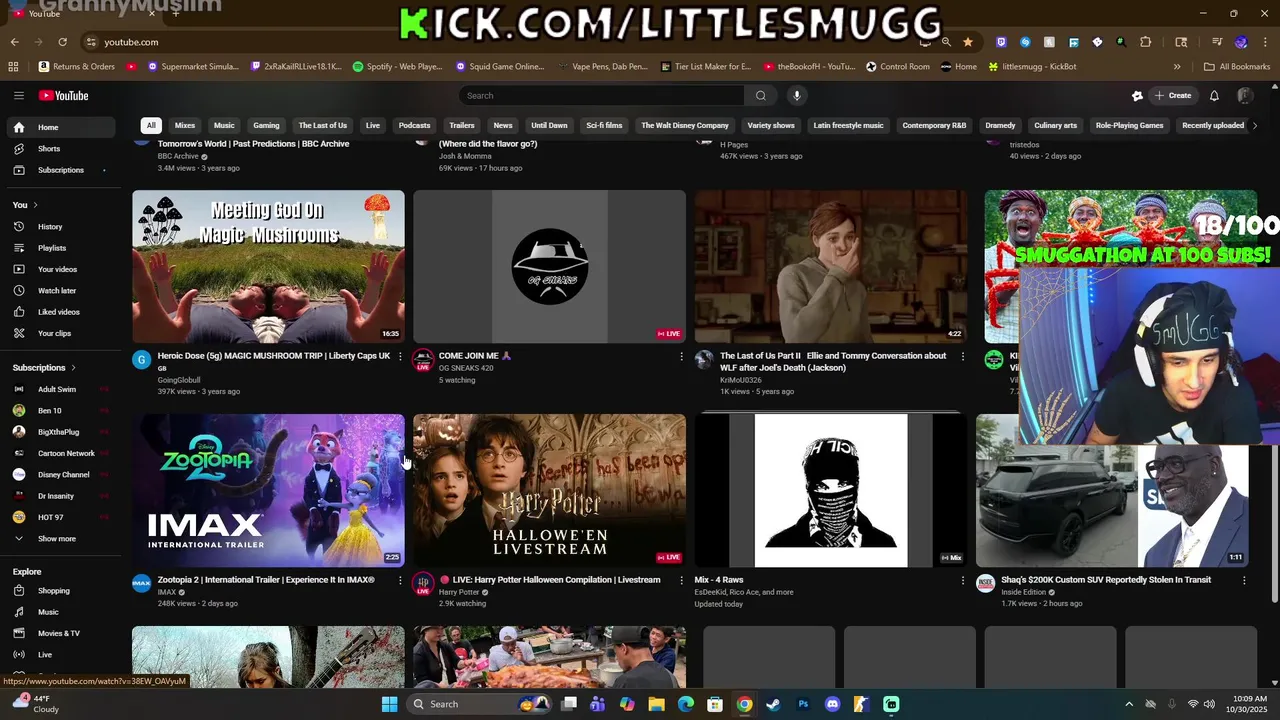Image resolution: width=1280 pixels, height=720 pixels.
Task: Open Home in the sidebar
Action: (x=59, y=127)
